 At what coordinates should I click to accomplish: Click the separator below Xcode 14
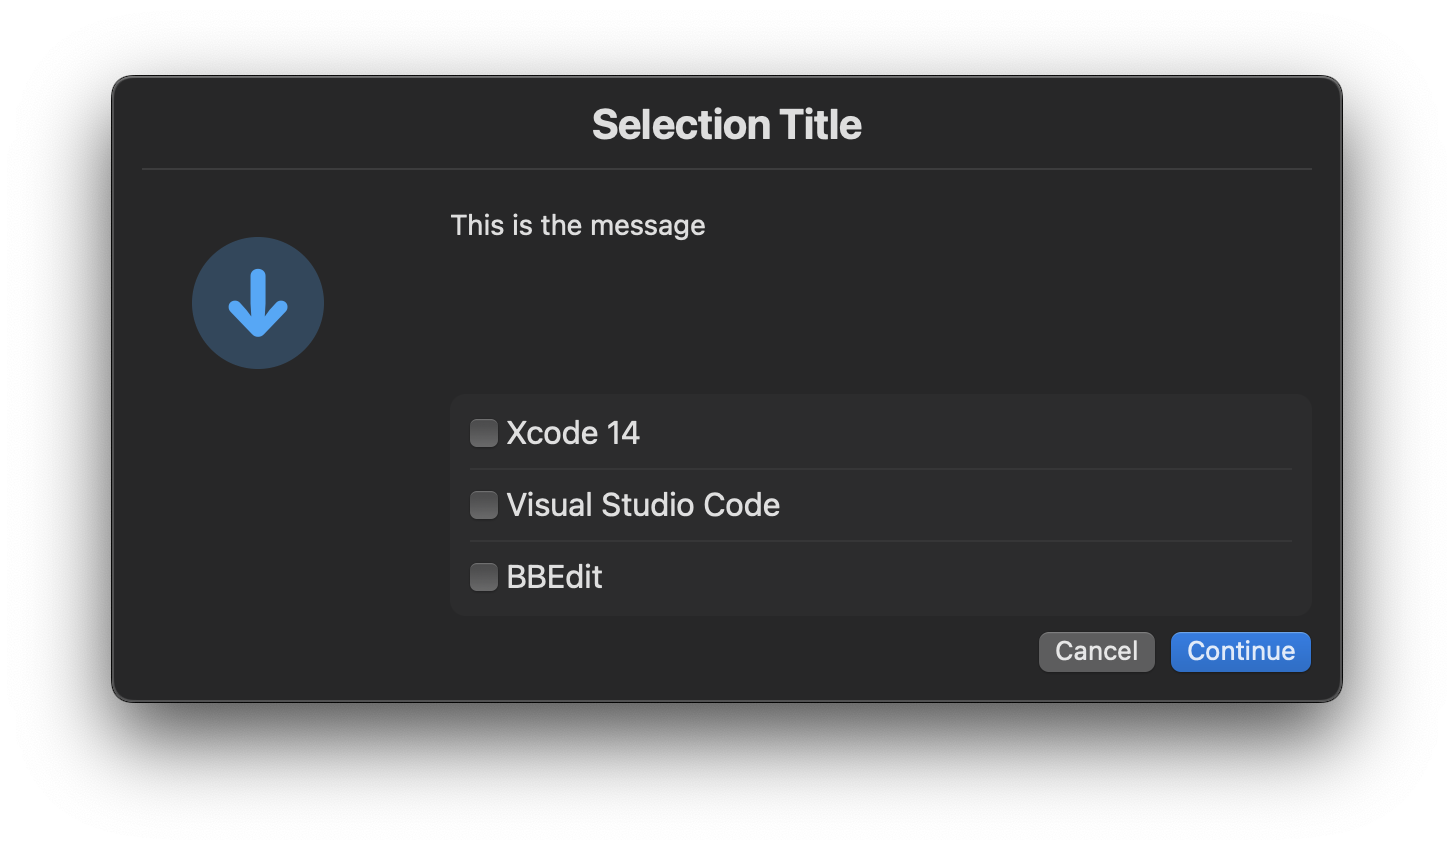(x=880, y=468)
